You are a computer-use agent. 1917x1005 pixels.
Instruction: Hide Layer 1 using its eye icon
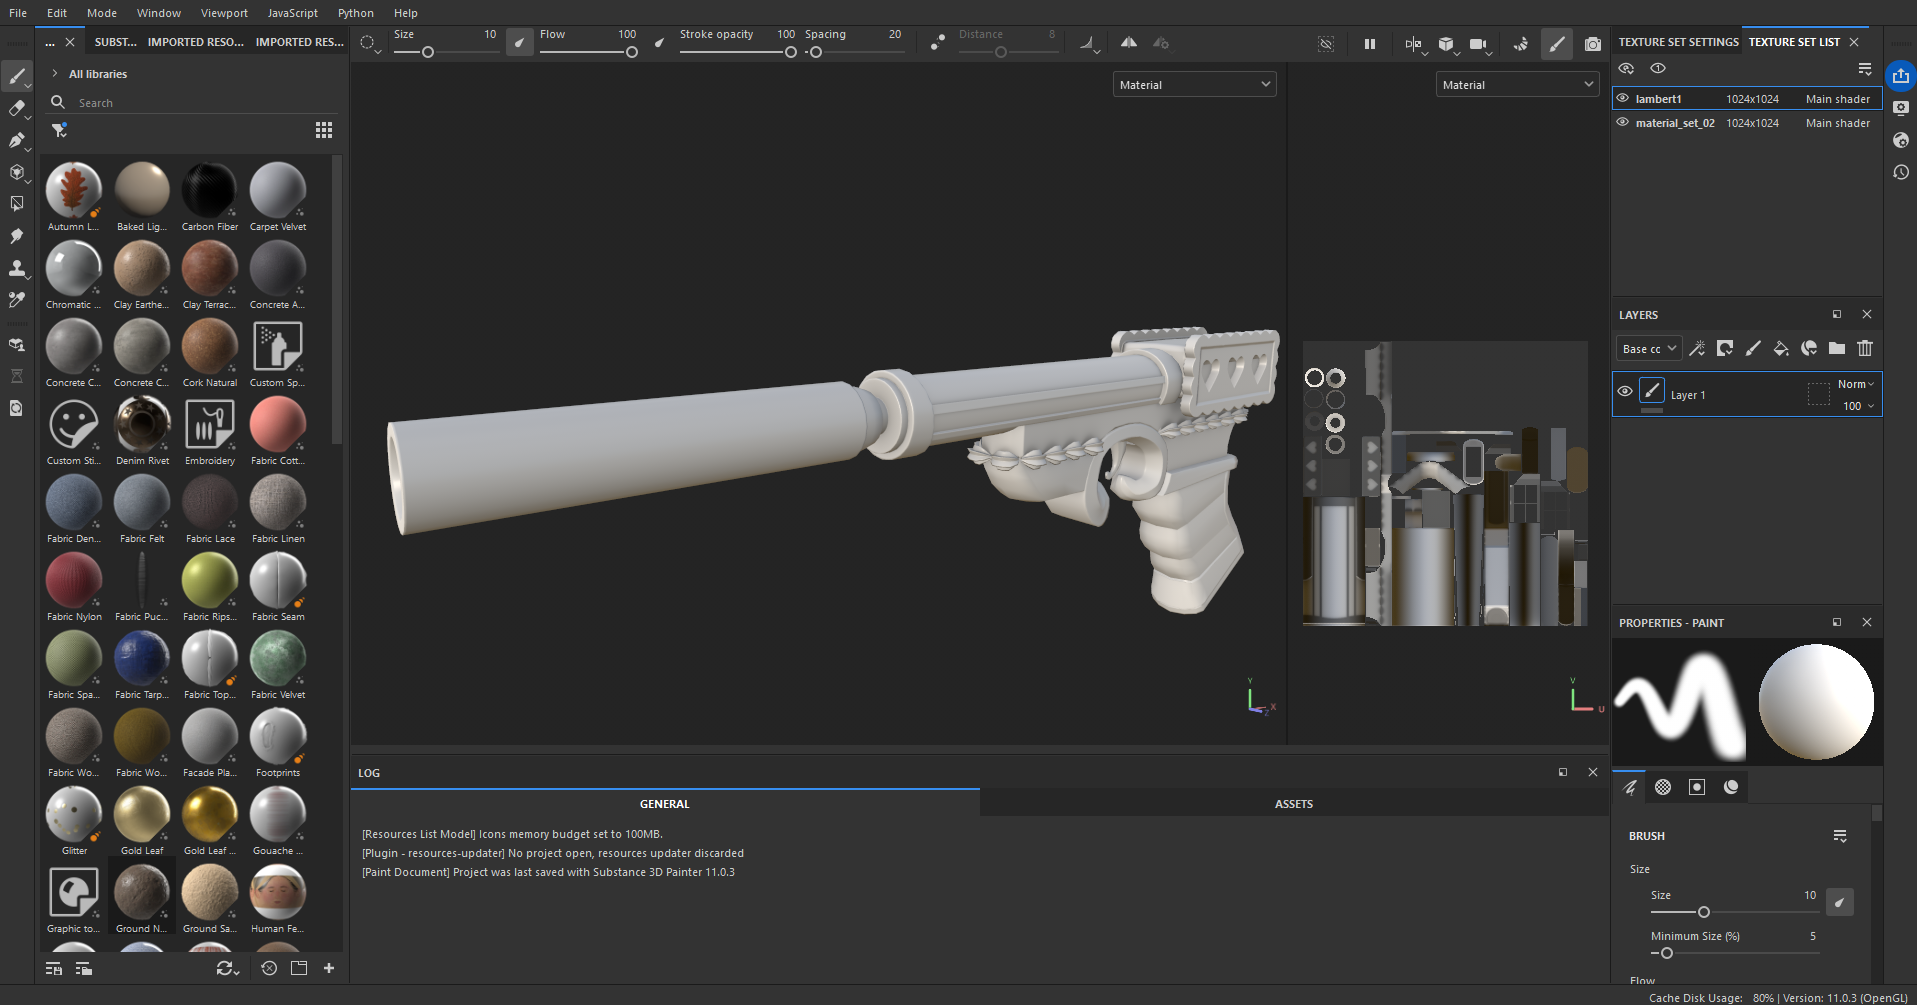point(1625,392)
